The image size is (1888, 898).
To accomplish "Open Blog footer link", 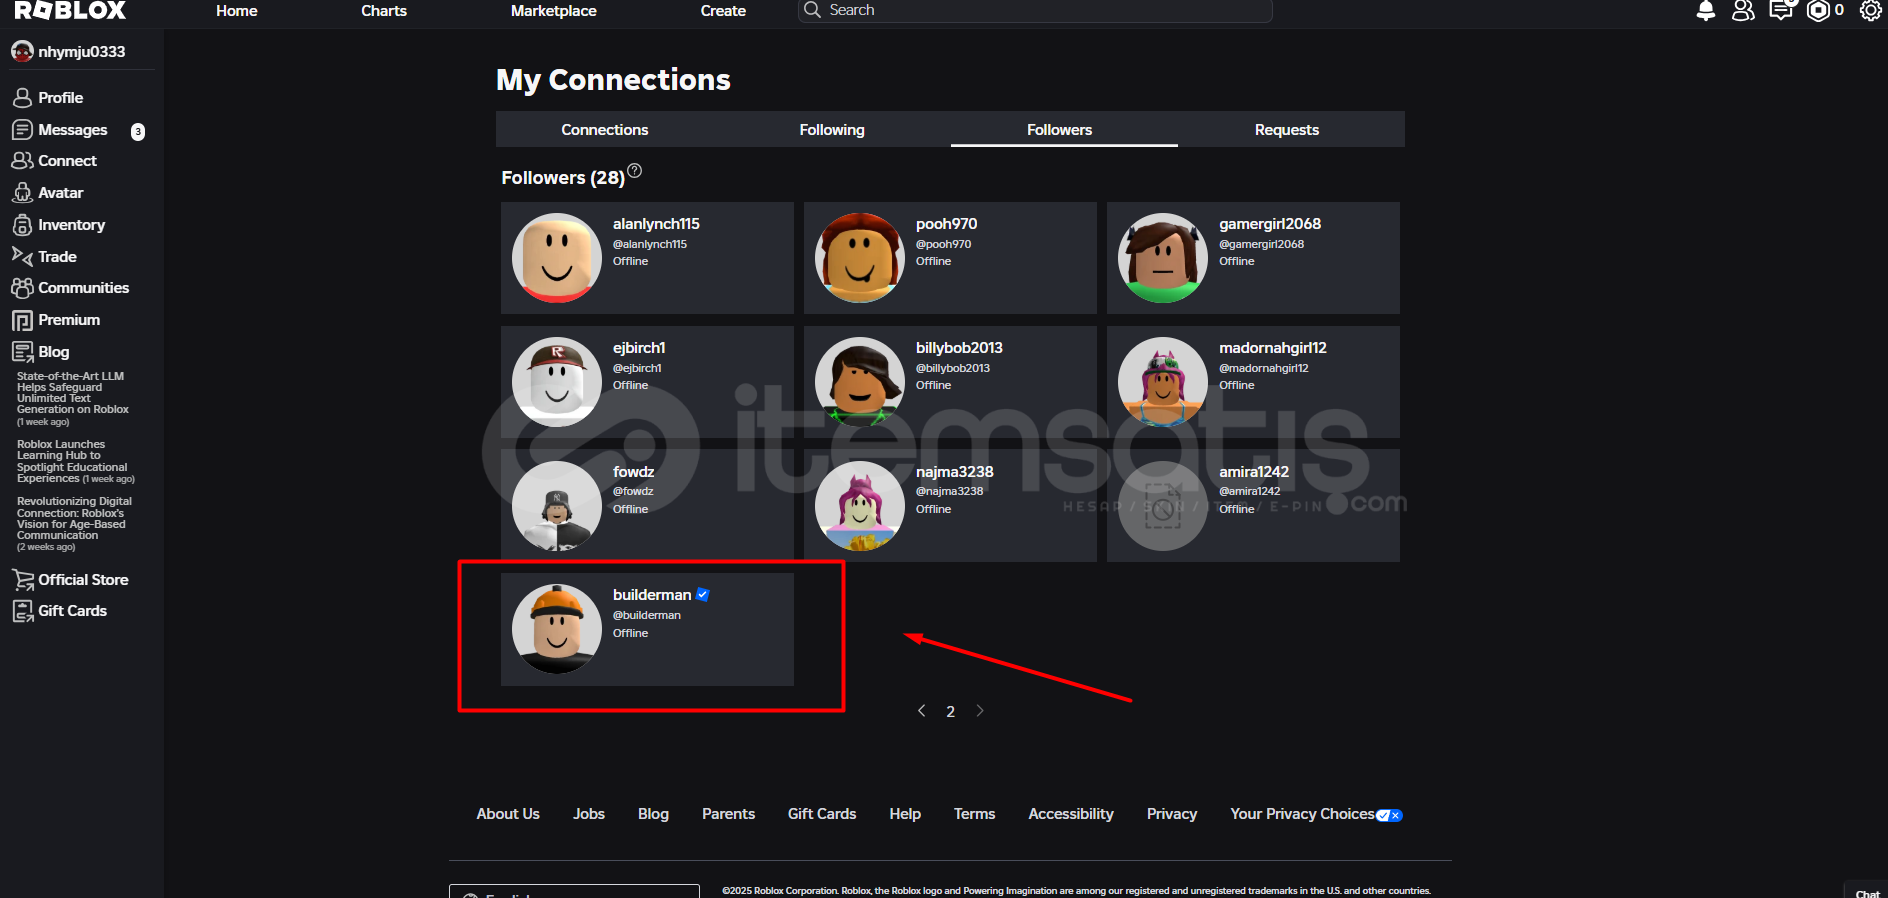I will 653,814.
